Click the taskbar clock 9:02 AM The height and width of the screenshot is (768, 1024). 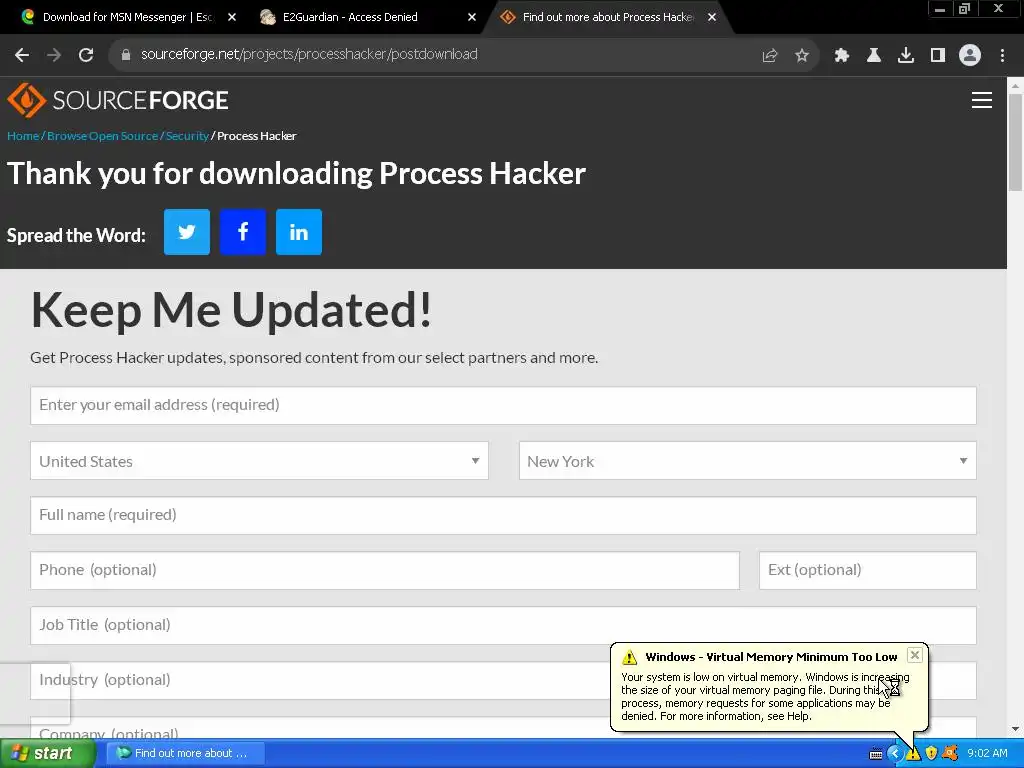pyautogui.click(x=987, y=753)
